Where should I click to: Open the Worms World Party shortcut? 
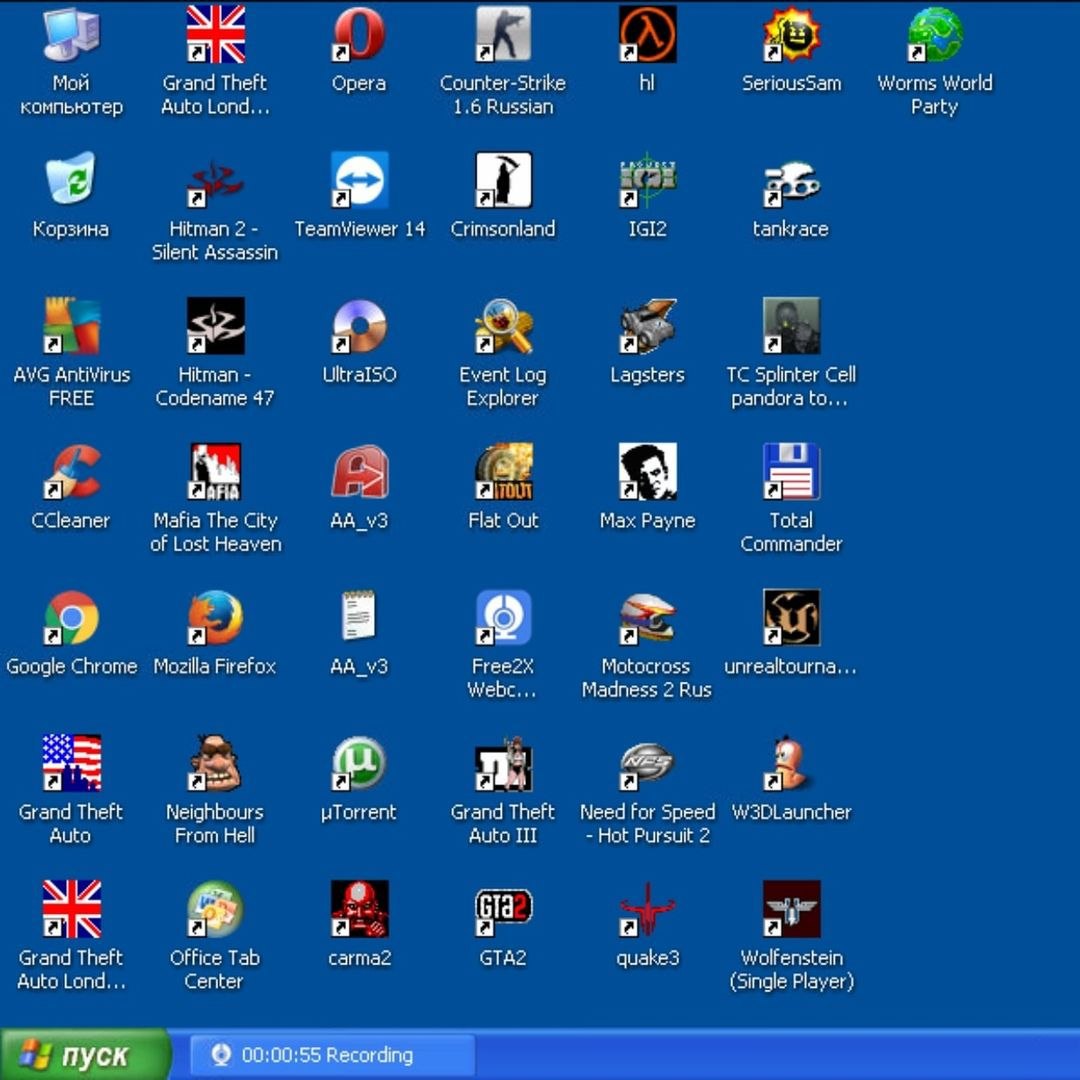click(x=935, y=34)
